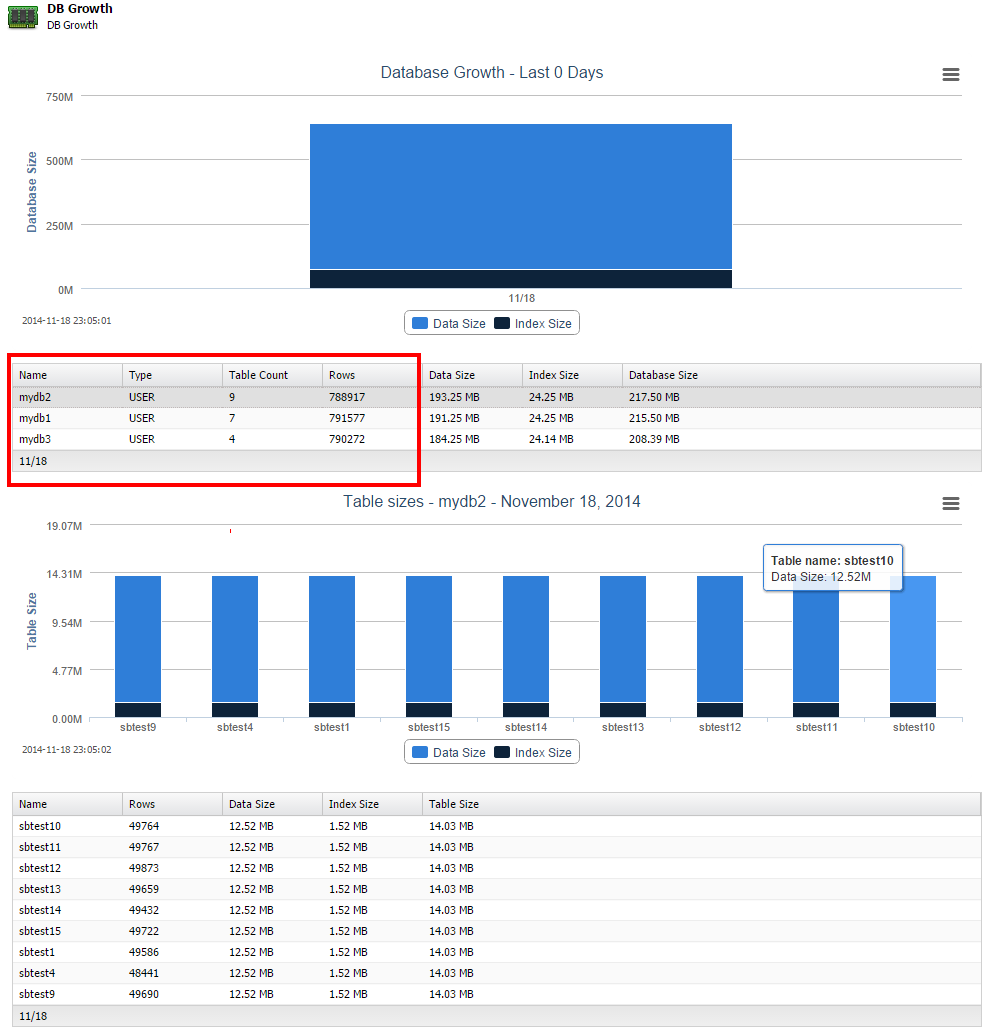Sort databases by Table Count column
The image size is (991, 1034).
[258, 375]
